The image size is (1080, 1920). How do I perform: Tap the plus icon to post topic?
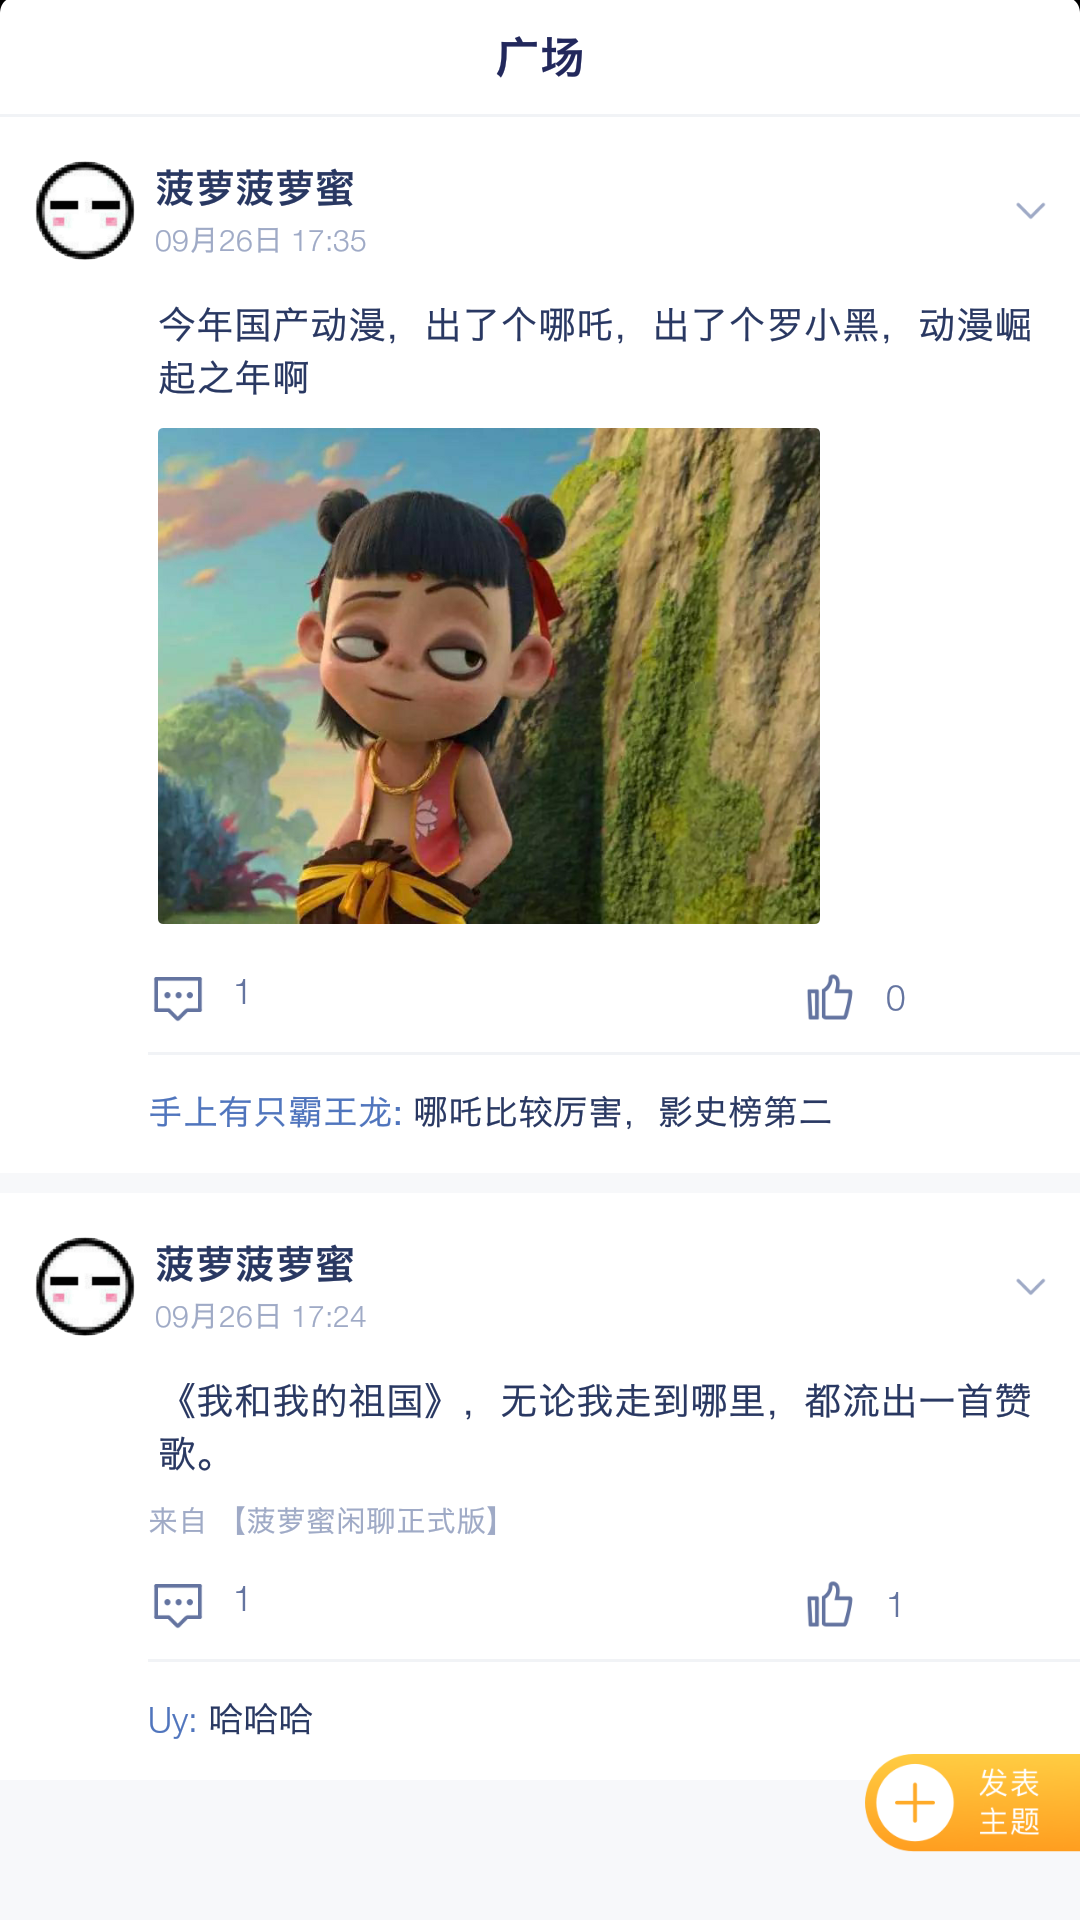914,1803
